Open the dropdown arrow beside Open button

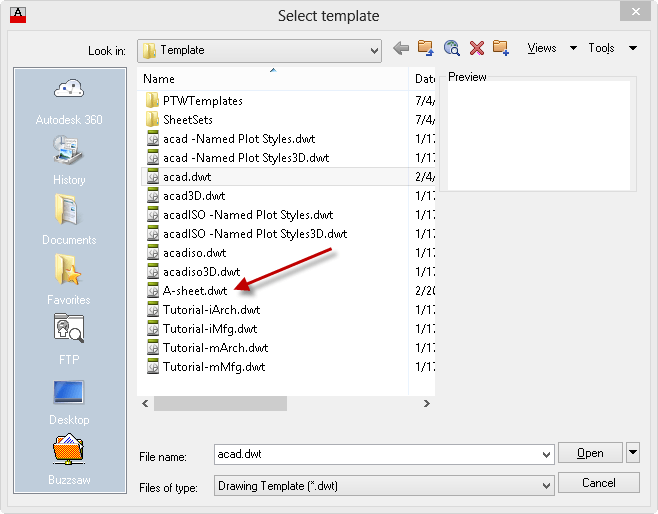pos(633,453)
